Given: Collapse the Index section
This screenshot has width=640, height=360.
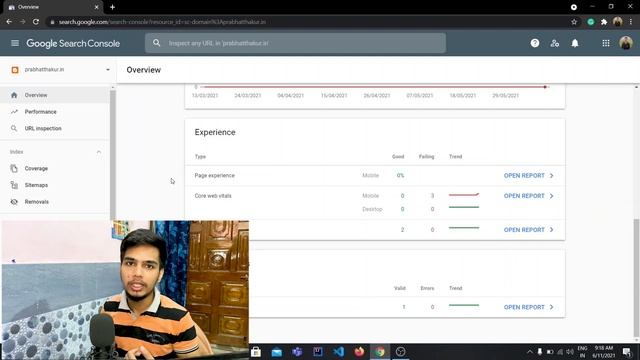Looking at the screenshot, I should click(98, 152).
